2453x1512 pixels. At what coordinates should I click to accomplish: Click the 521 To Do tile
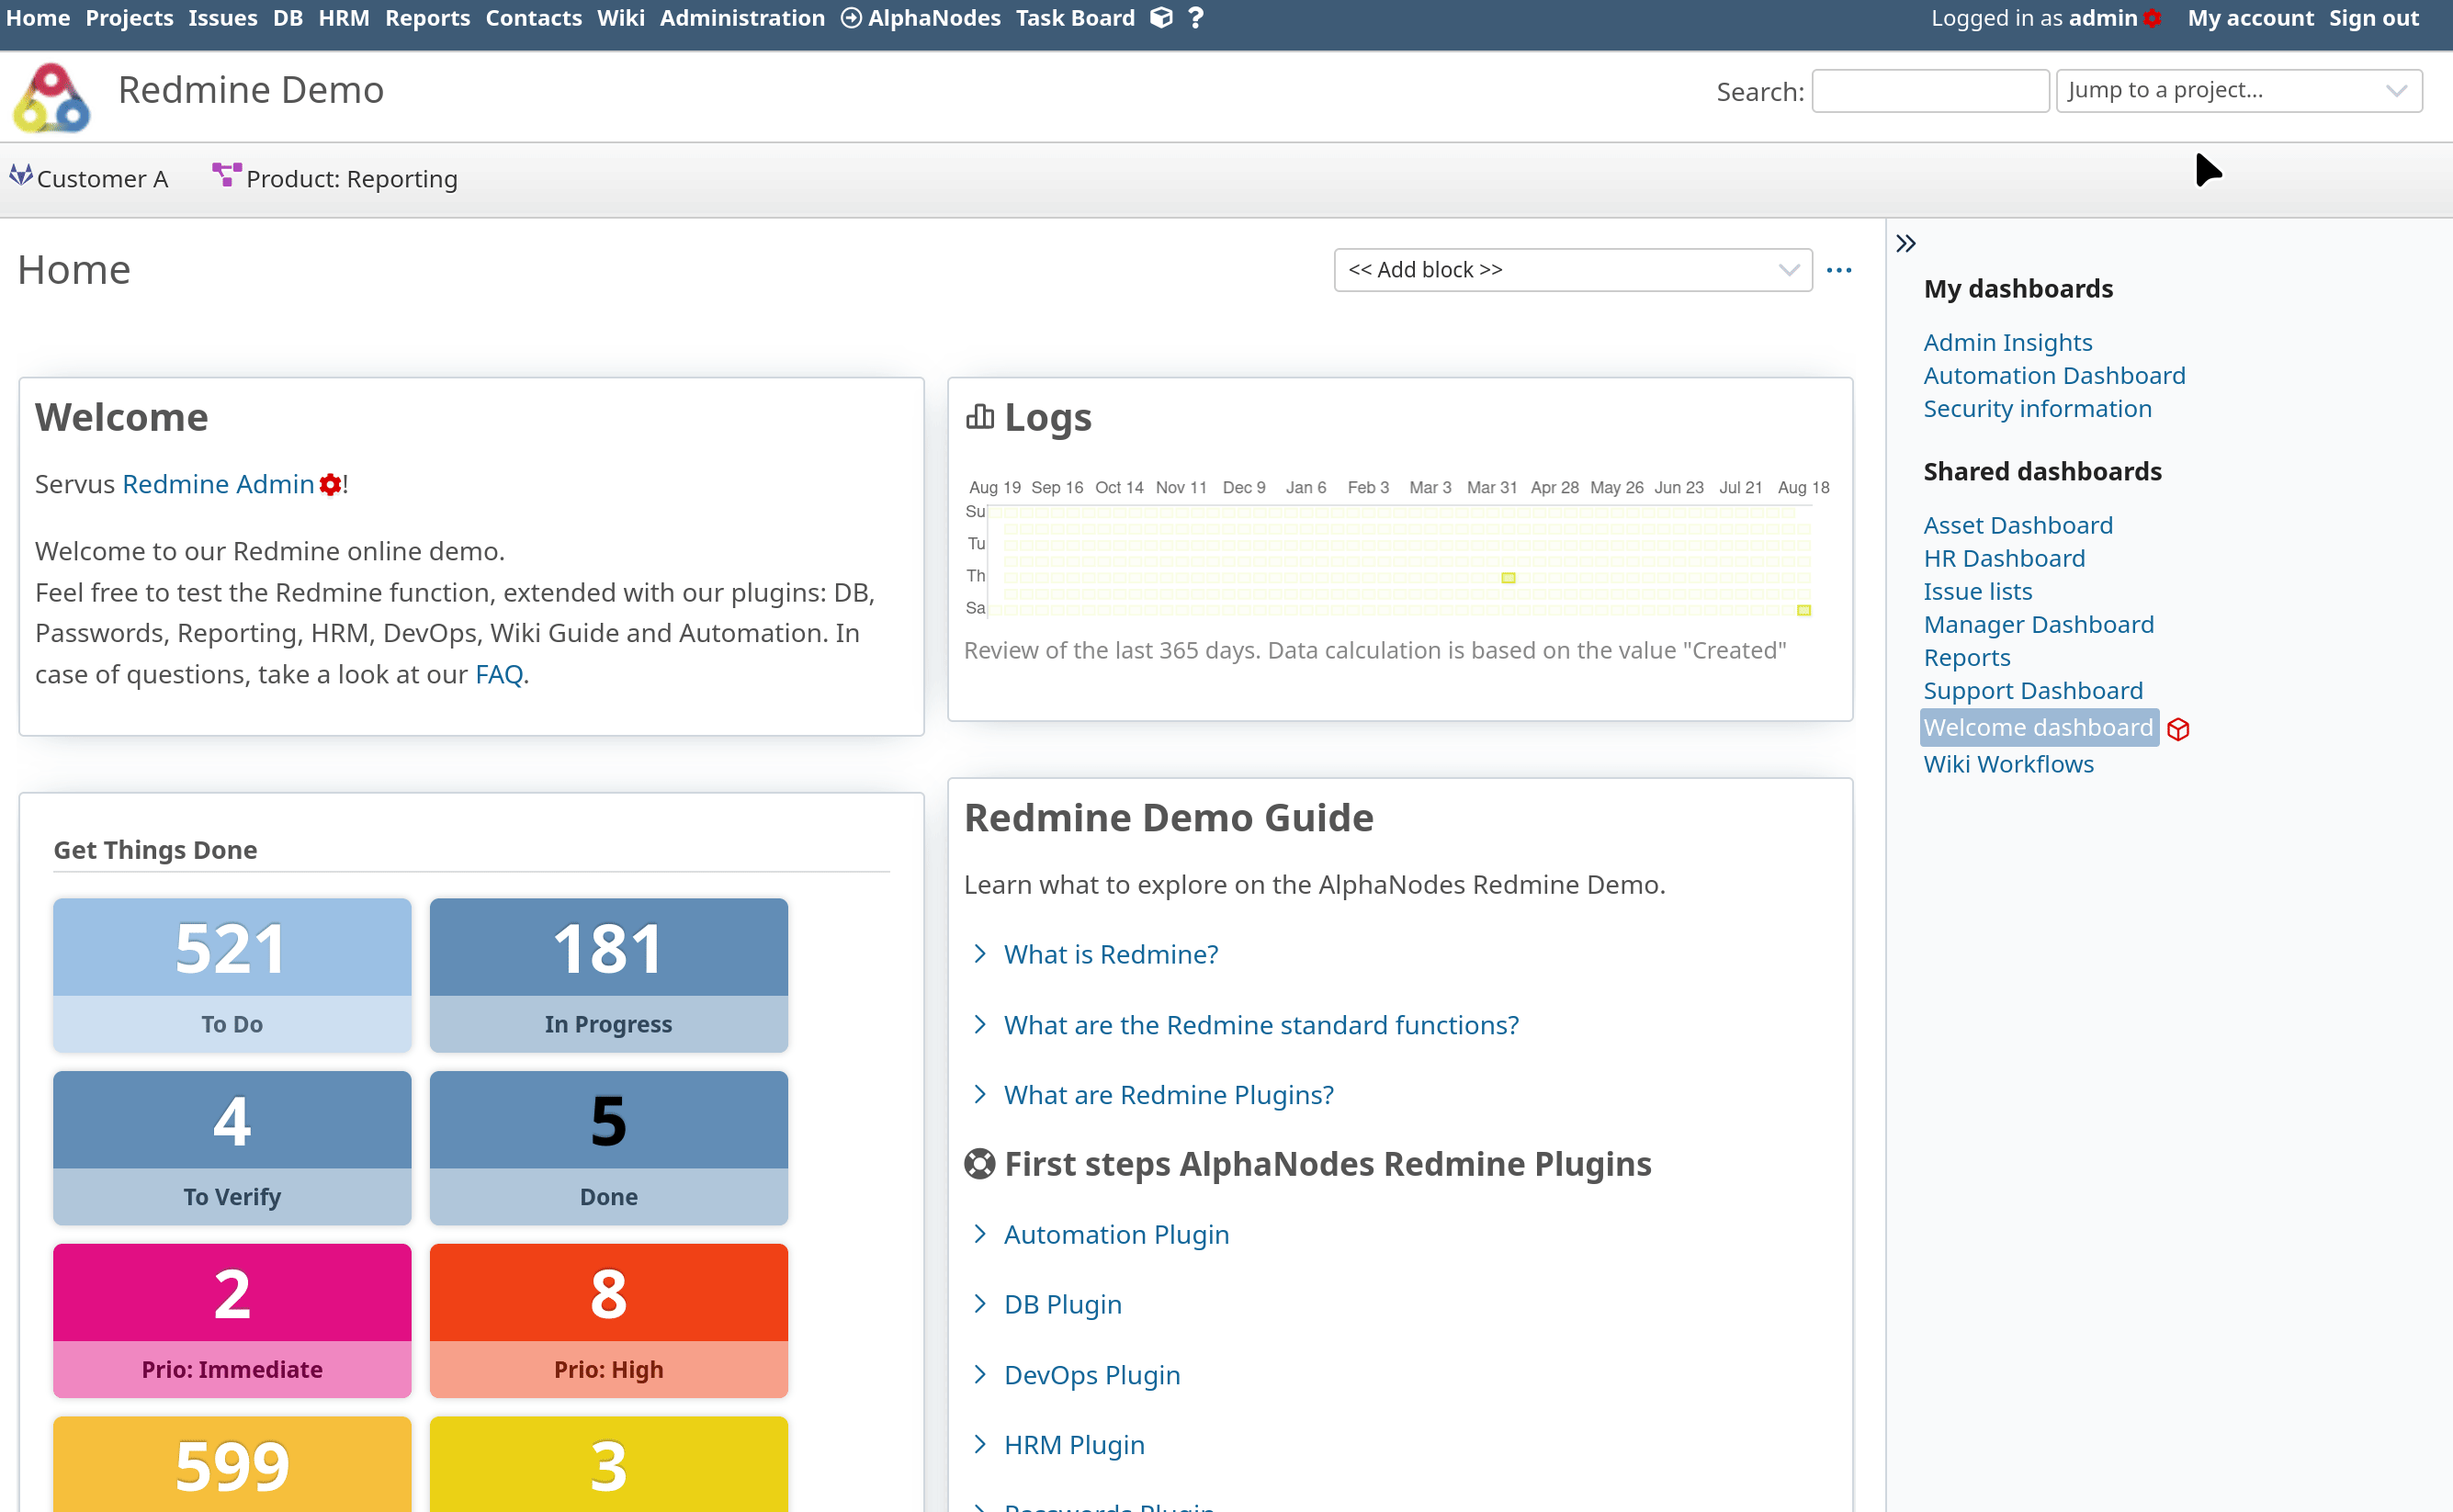point(232,975)
